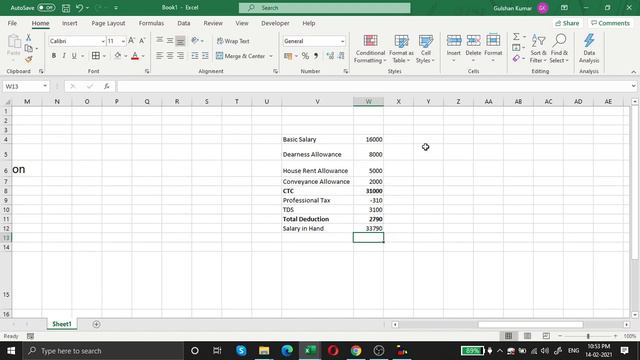Screen dimensions: 640x360
Task: Decrease font size with smaller A icon
Action: [142, 41]
